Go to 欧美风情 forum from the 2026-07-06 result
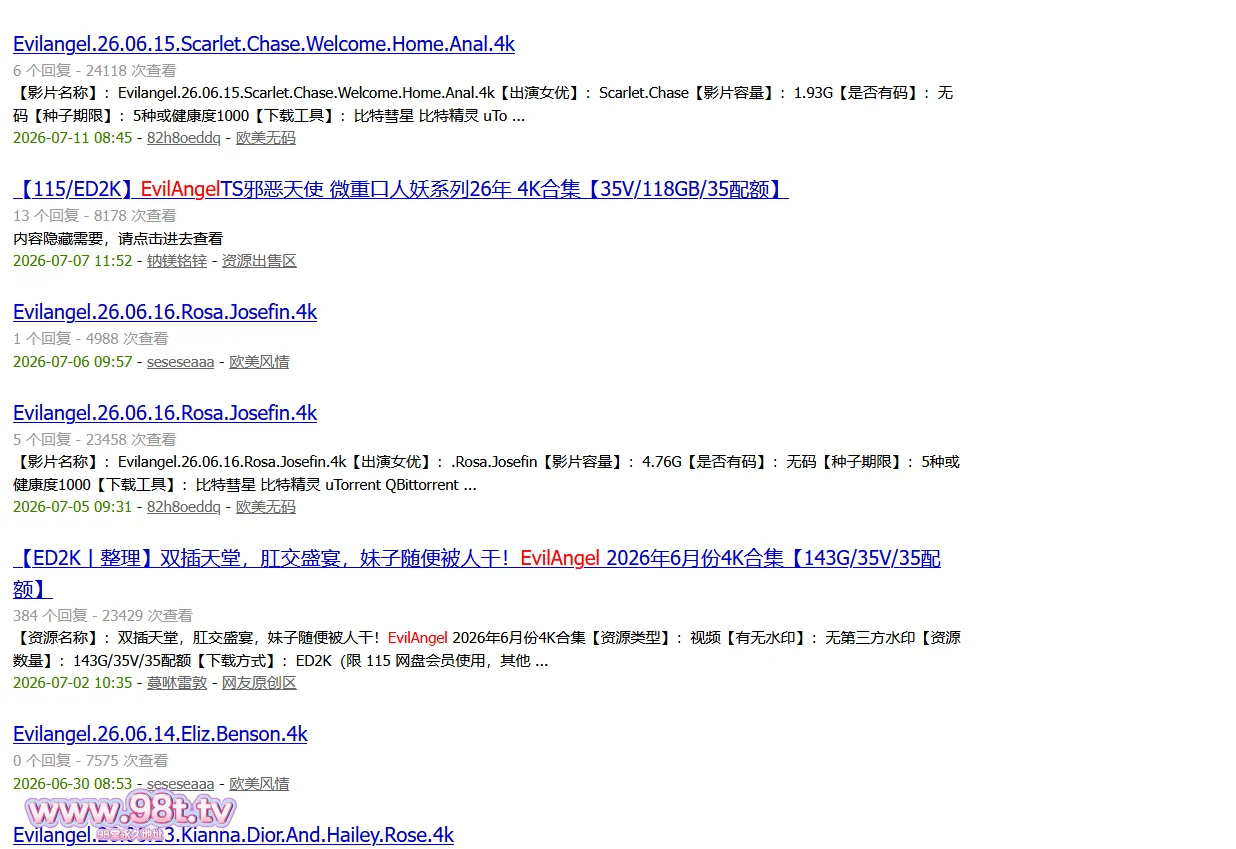1236x849 pixels. (259, 362)
